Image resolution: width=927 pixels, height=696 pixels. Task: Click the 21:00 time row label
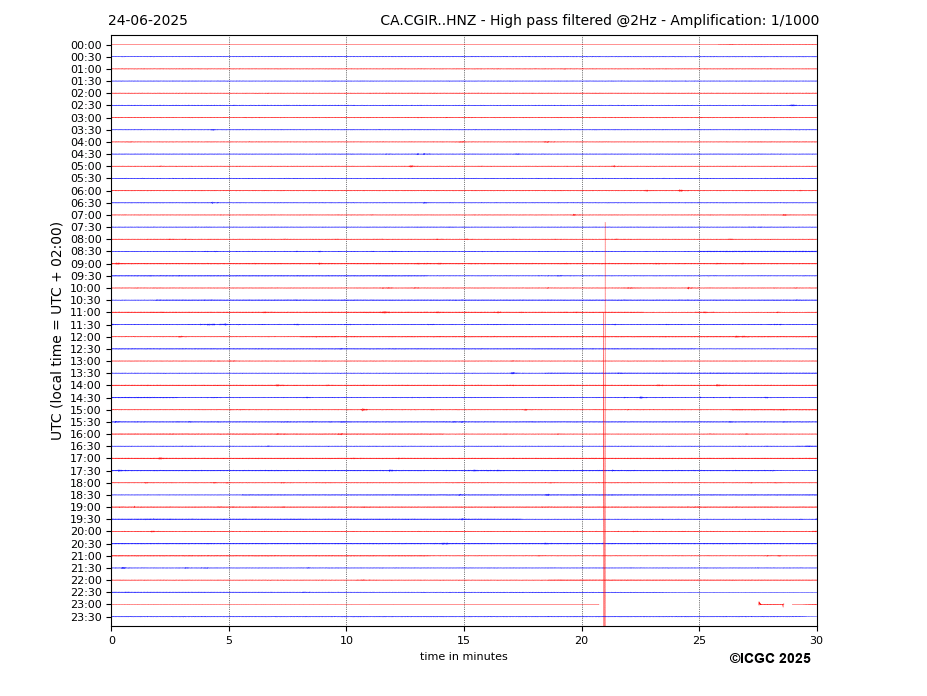coord(86,556)
